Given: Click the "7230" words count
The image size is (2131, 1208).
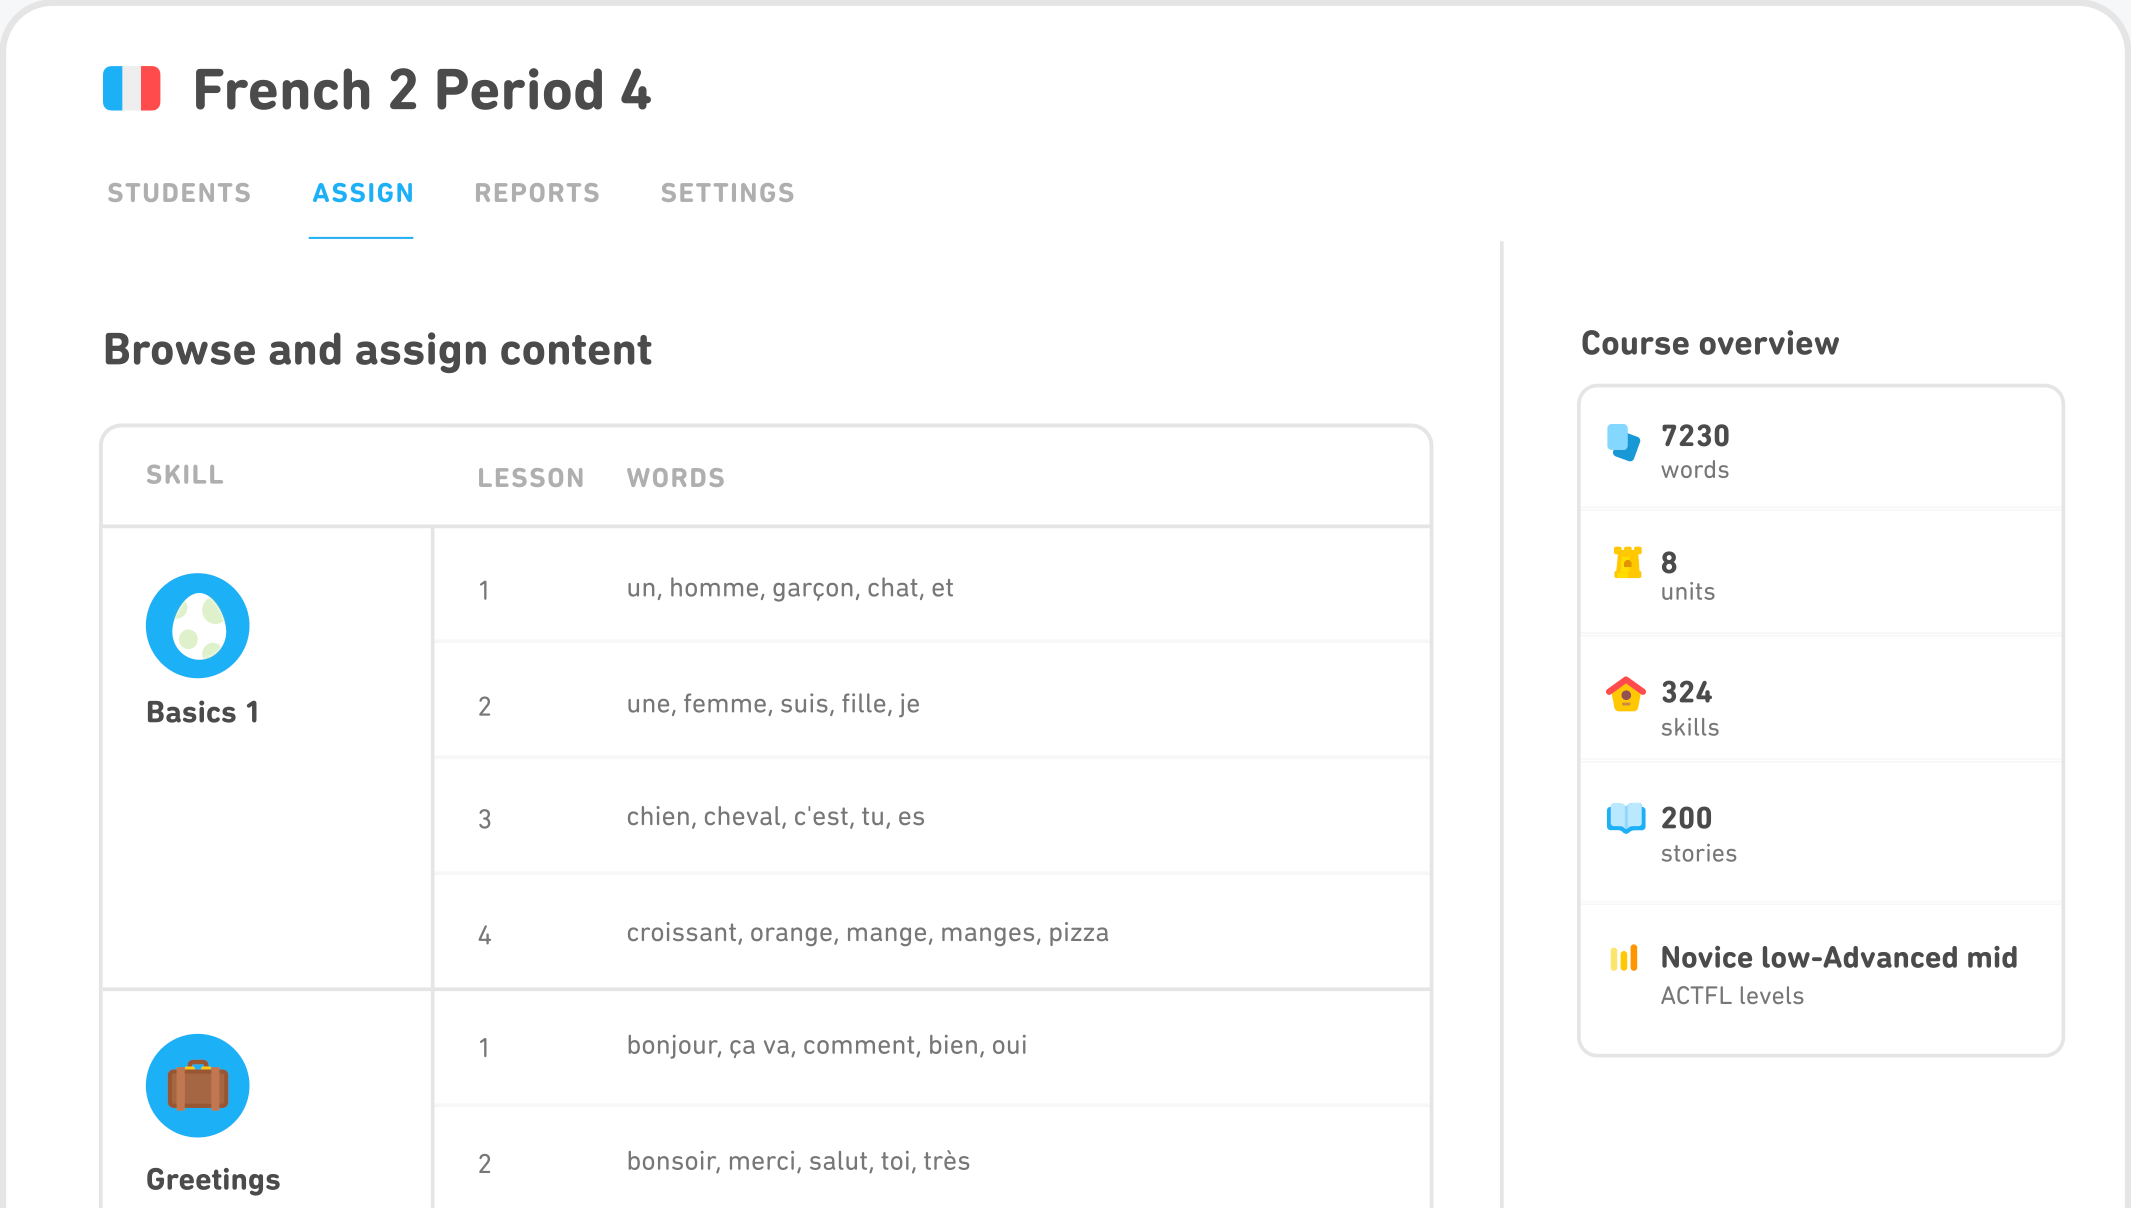Looking at the screenshot, I should point(1695,436).
